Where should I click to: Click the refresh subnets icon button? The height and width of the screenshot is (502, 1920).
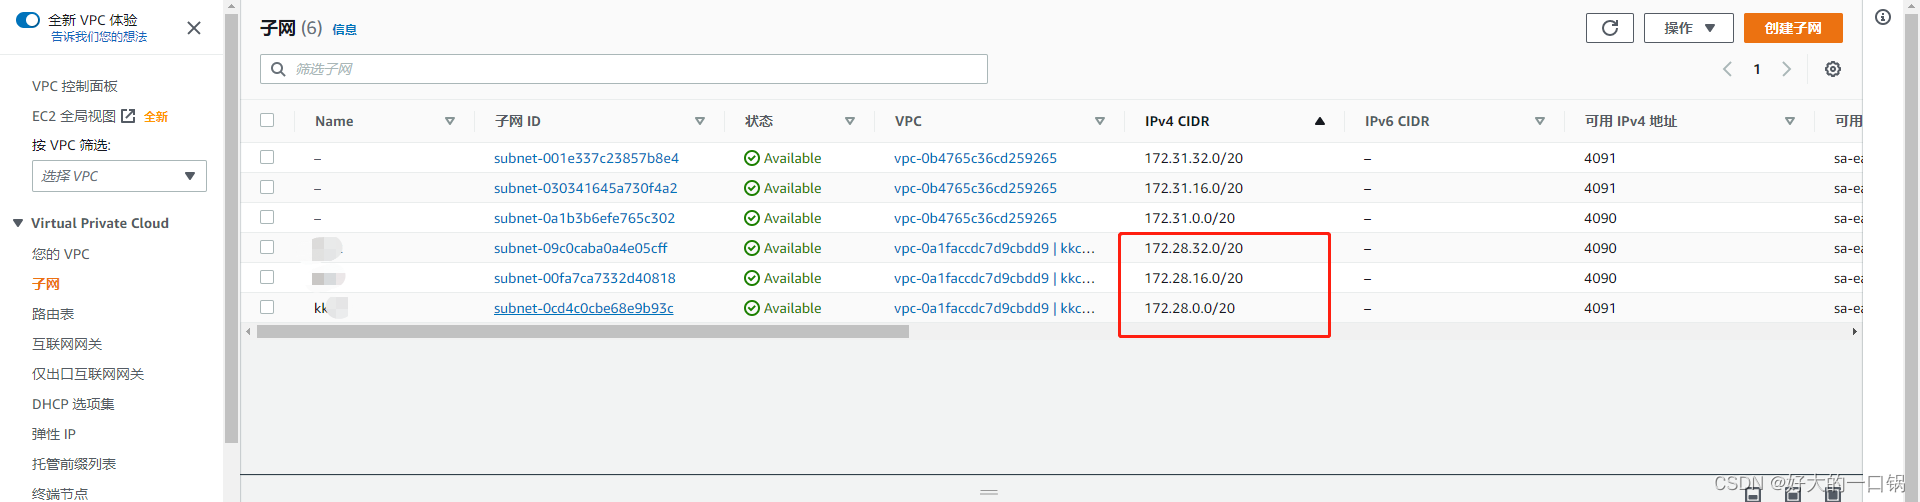coord(1609,28)
